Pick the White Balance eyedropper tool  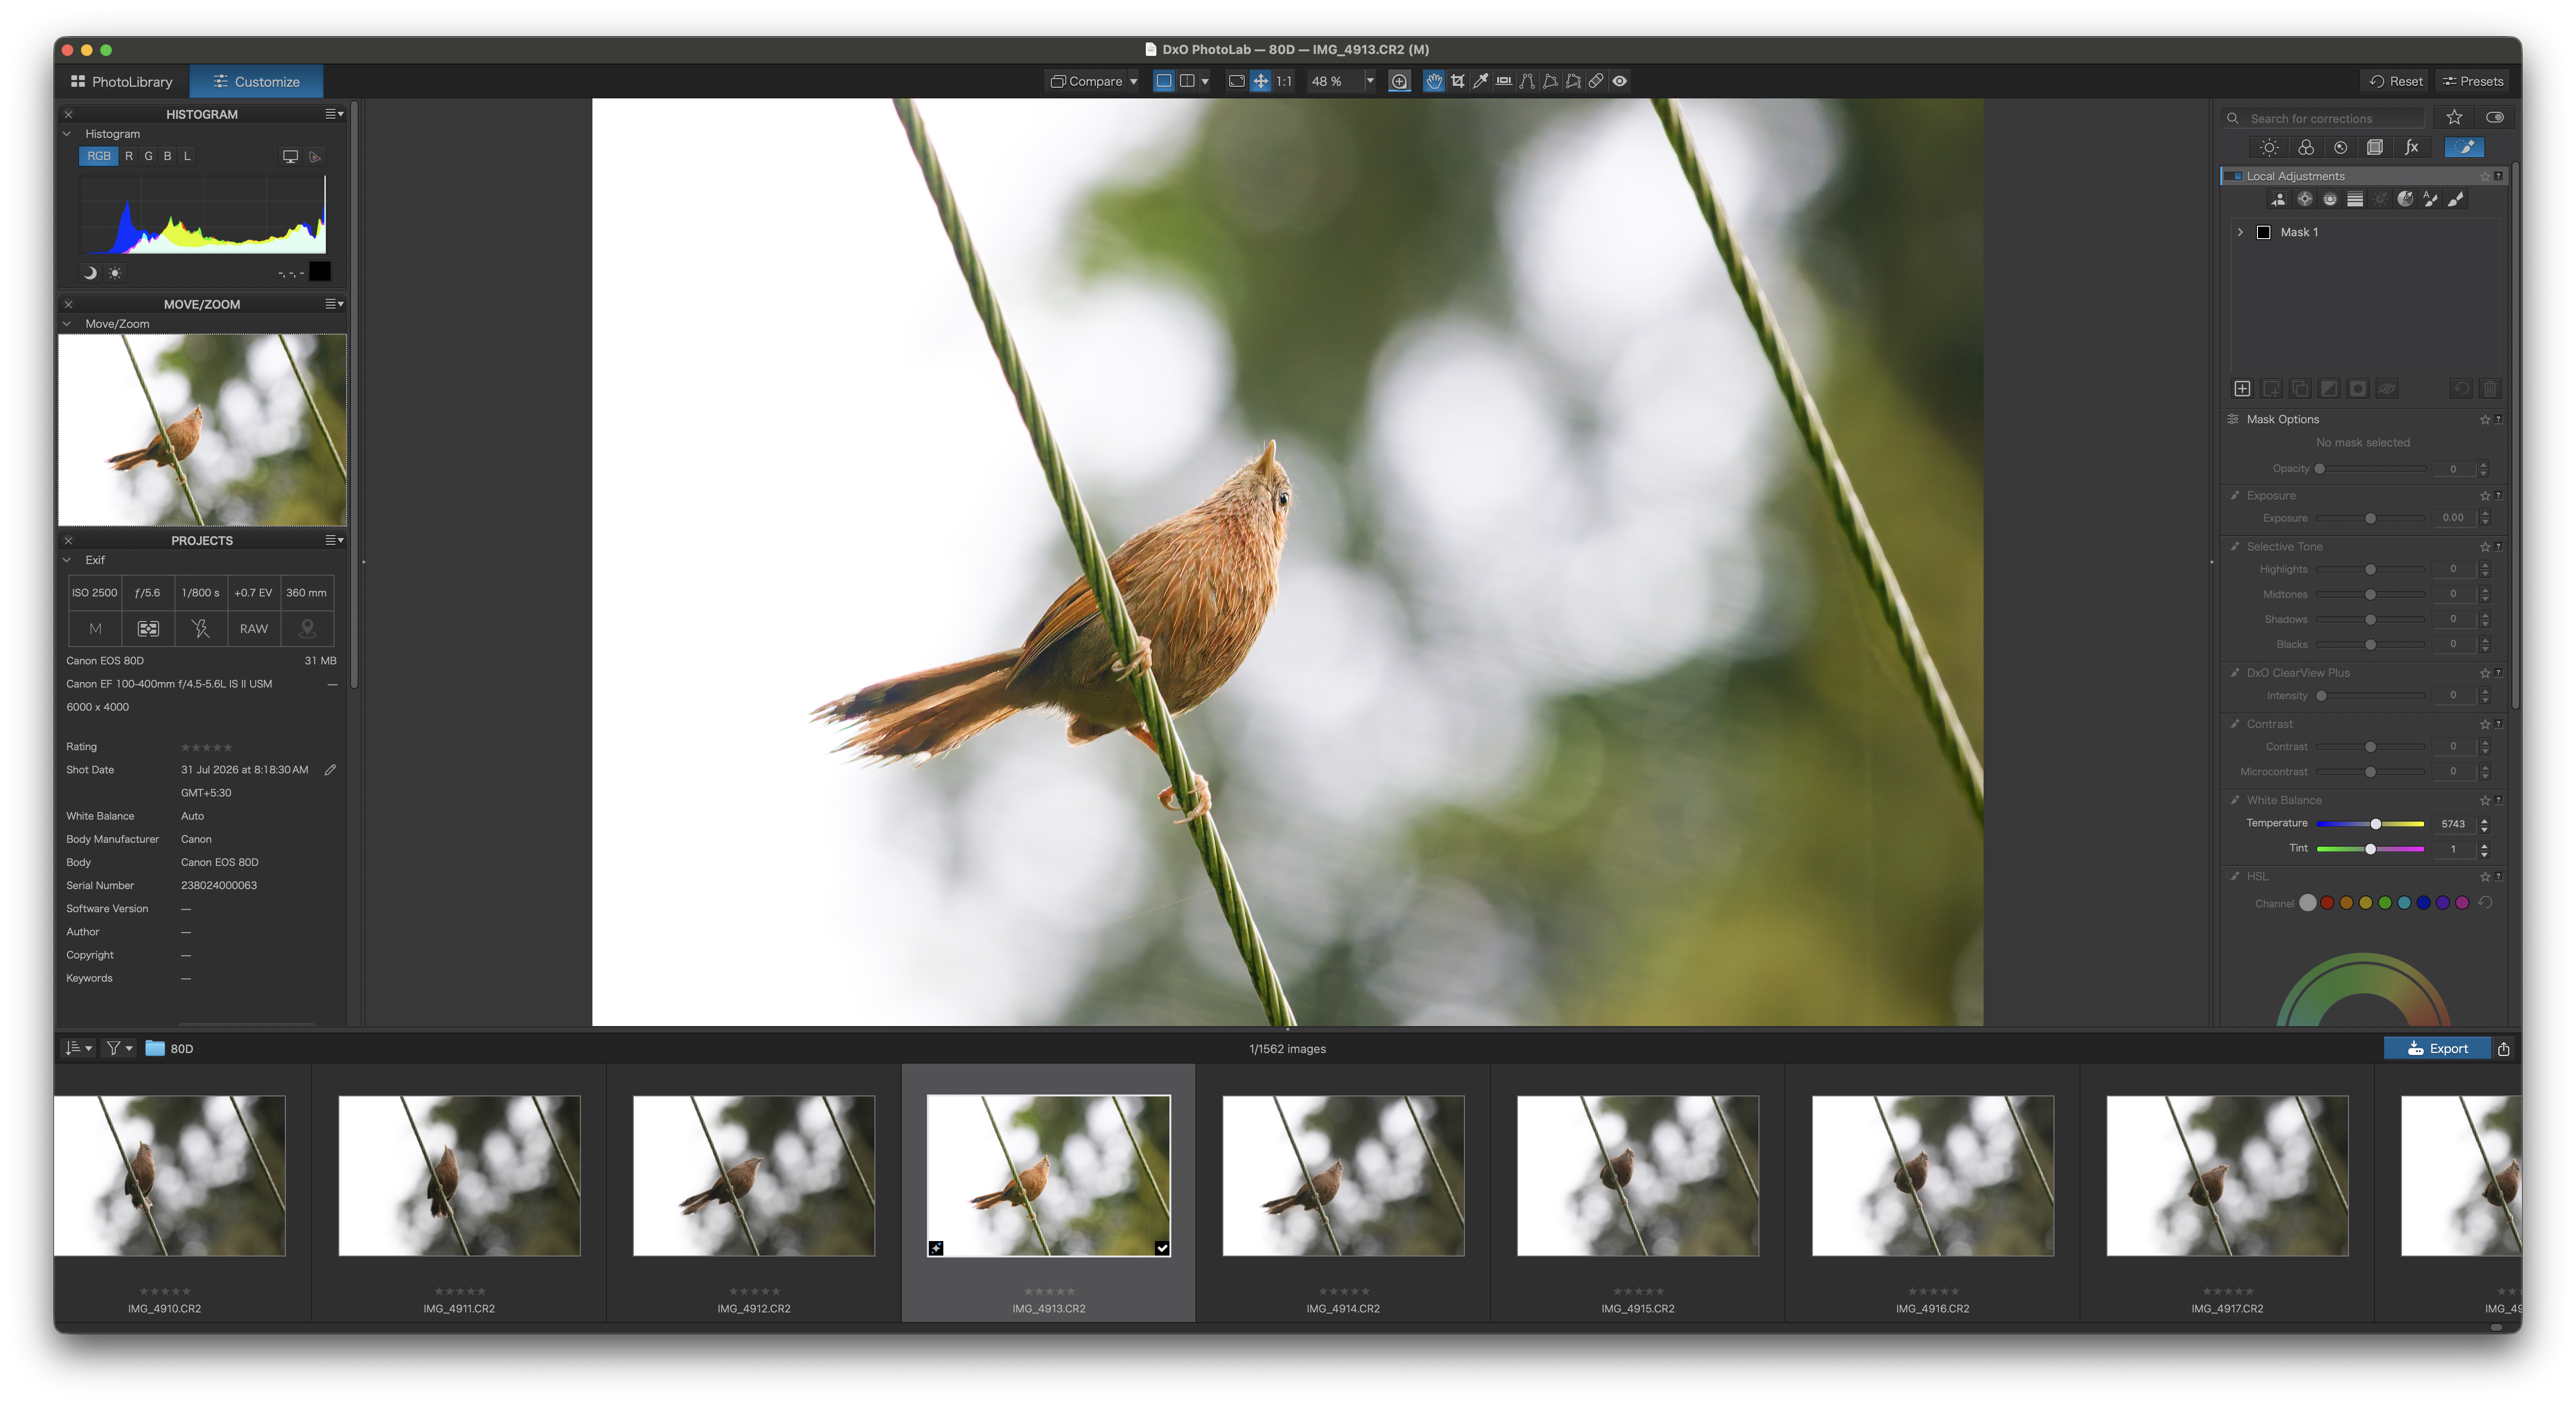pos(1480,81)
